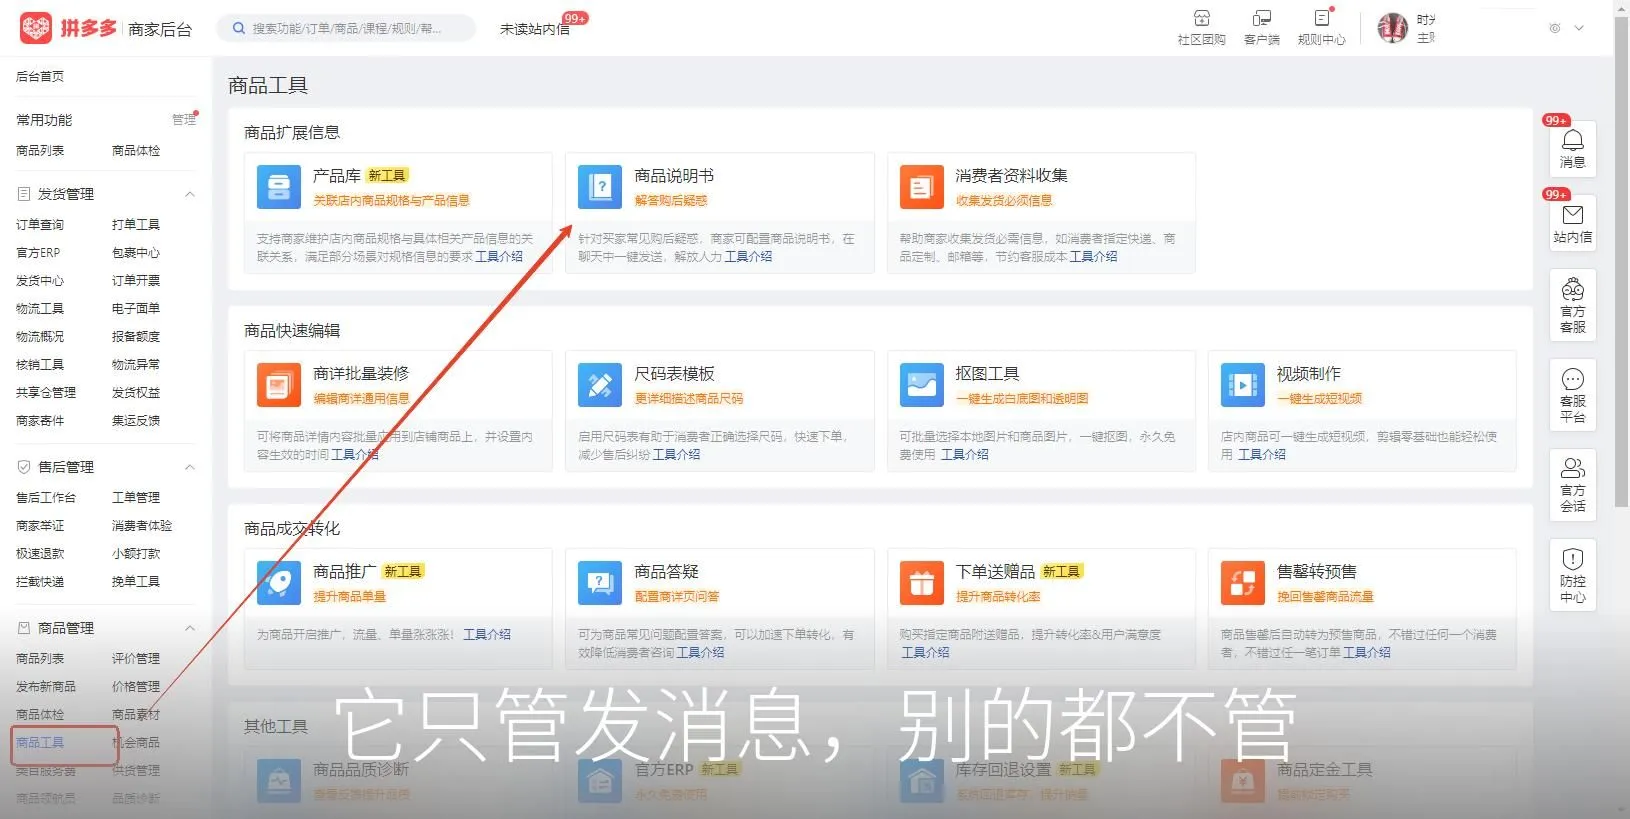Open 工具介绍 link for 抠图工具

point(965,455)
